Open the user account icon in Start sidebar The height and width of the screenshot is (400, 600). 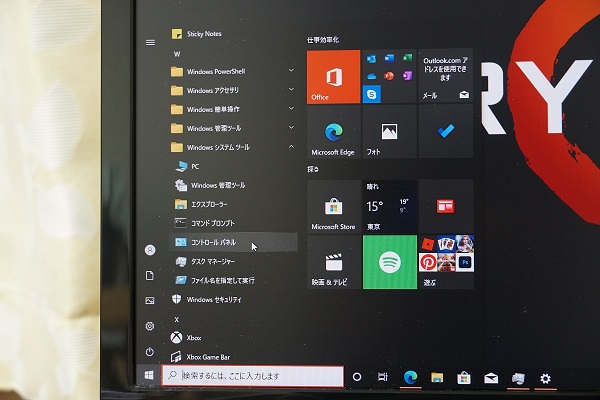(x=150, y=250)
